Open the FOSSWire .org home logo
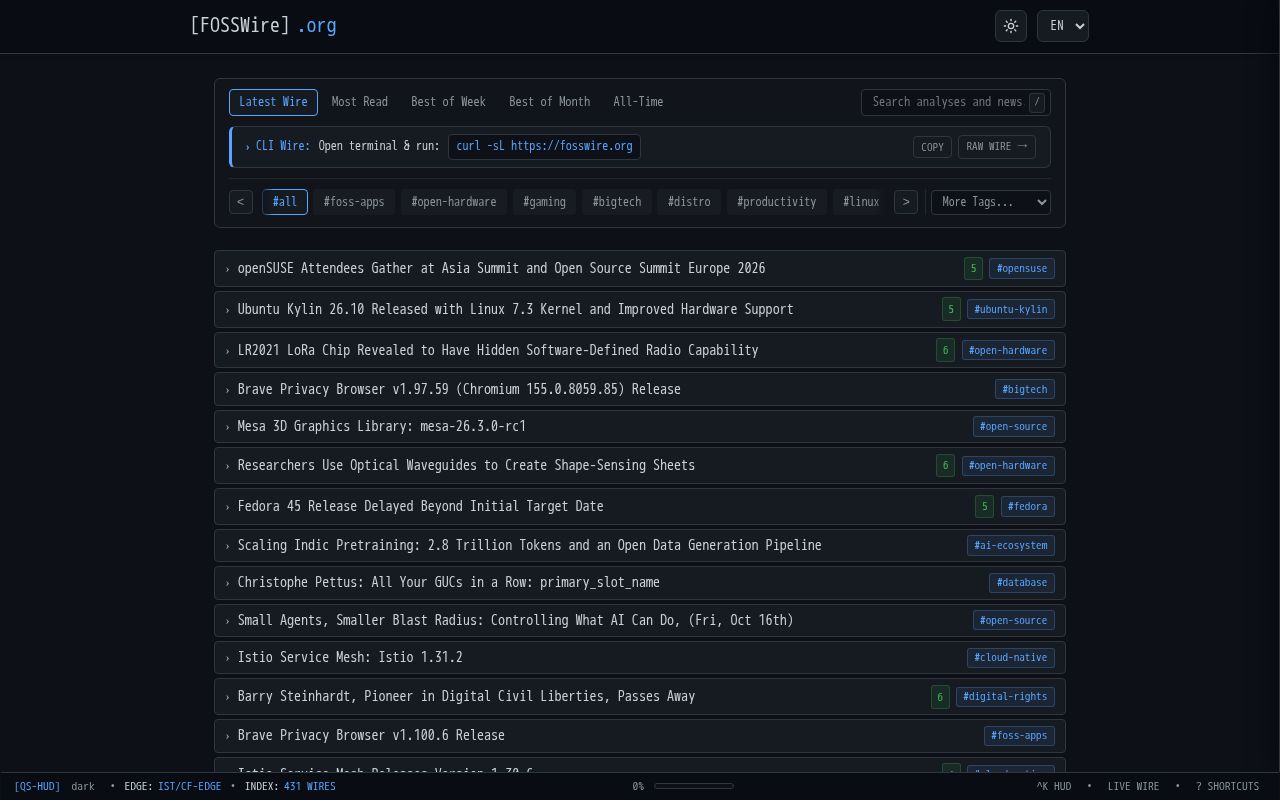Image resolution: width=1280 pixels, height=800 pixels. (x=263, y=25)
